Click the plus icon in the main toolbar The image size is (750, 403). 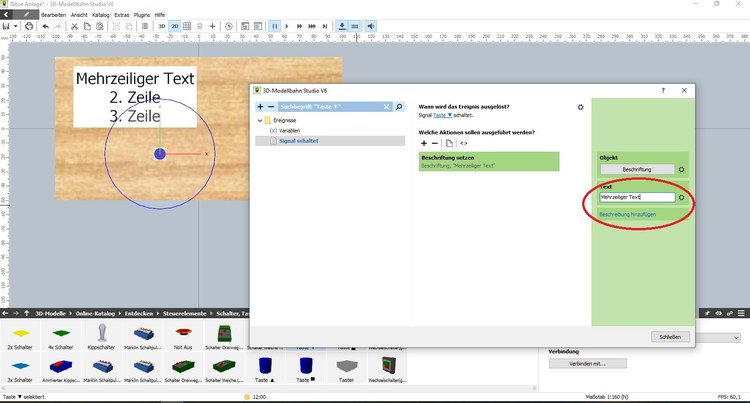pyautogui.click(x=212, y=26)
